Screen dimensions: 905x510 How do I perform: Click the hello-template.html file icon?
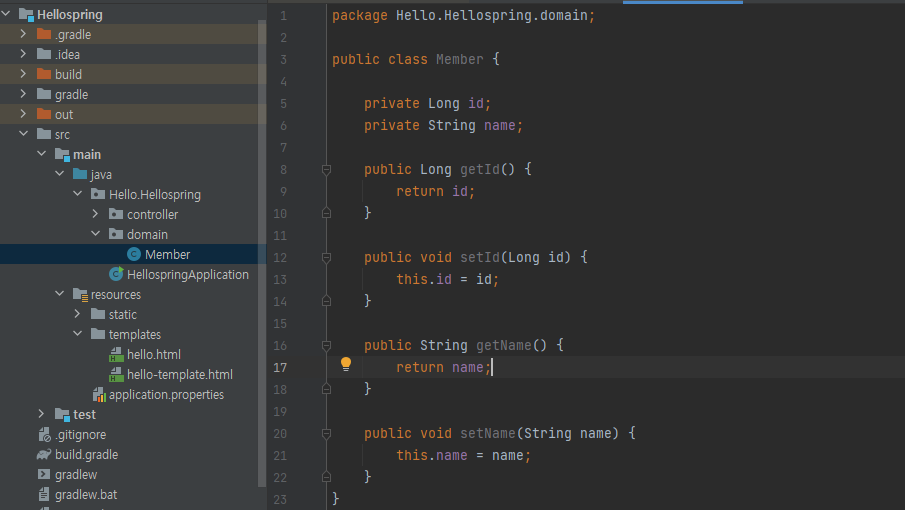coord(117,374)
